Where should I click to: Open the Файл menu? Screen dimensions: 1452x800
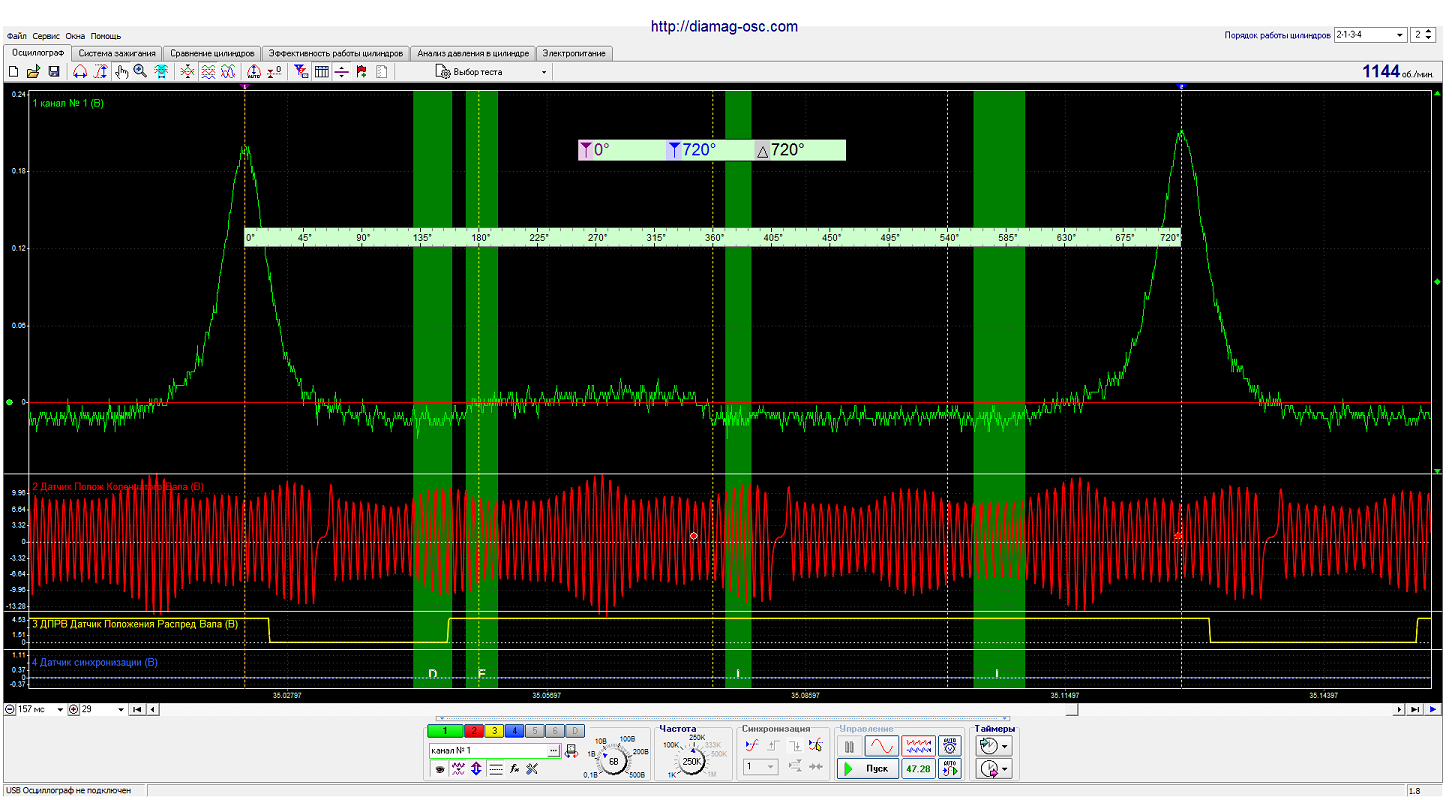(16, 36)
